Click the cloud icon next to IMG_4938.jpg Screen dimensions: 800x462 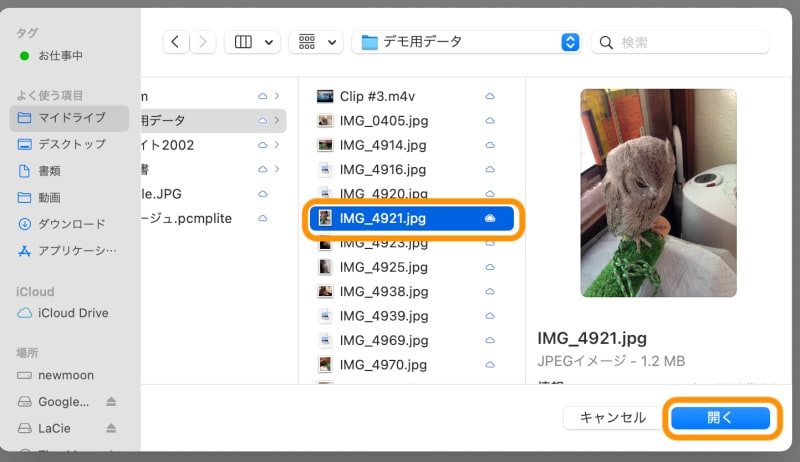490,292
